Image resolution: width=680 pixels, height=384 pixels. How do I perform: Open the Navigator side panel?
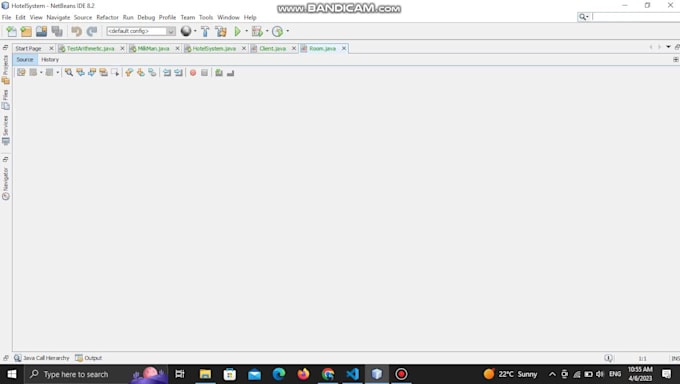click(x=6, y=184)
